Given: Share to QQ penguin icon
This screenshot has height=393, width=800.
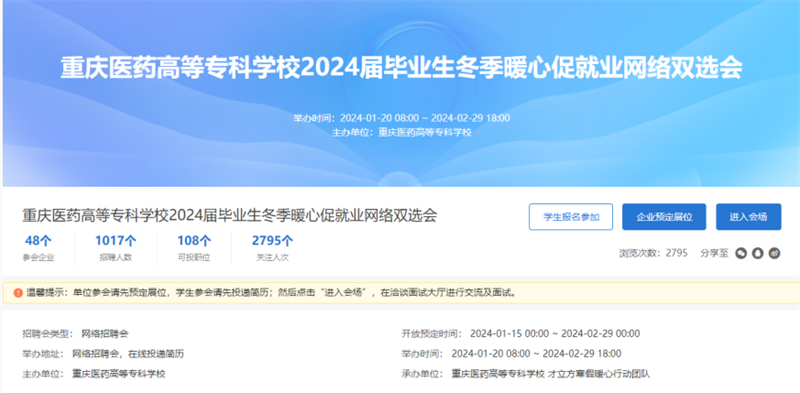Looking at the screenshot, I should [x=758, y=253].
